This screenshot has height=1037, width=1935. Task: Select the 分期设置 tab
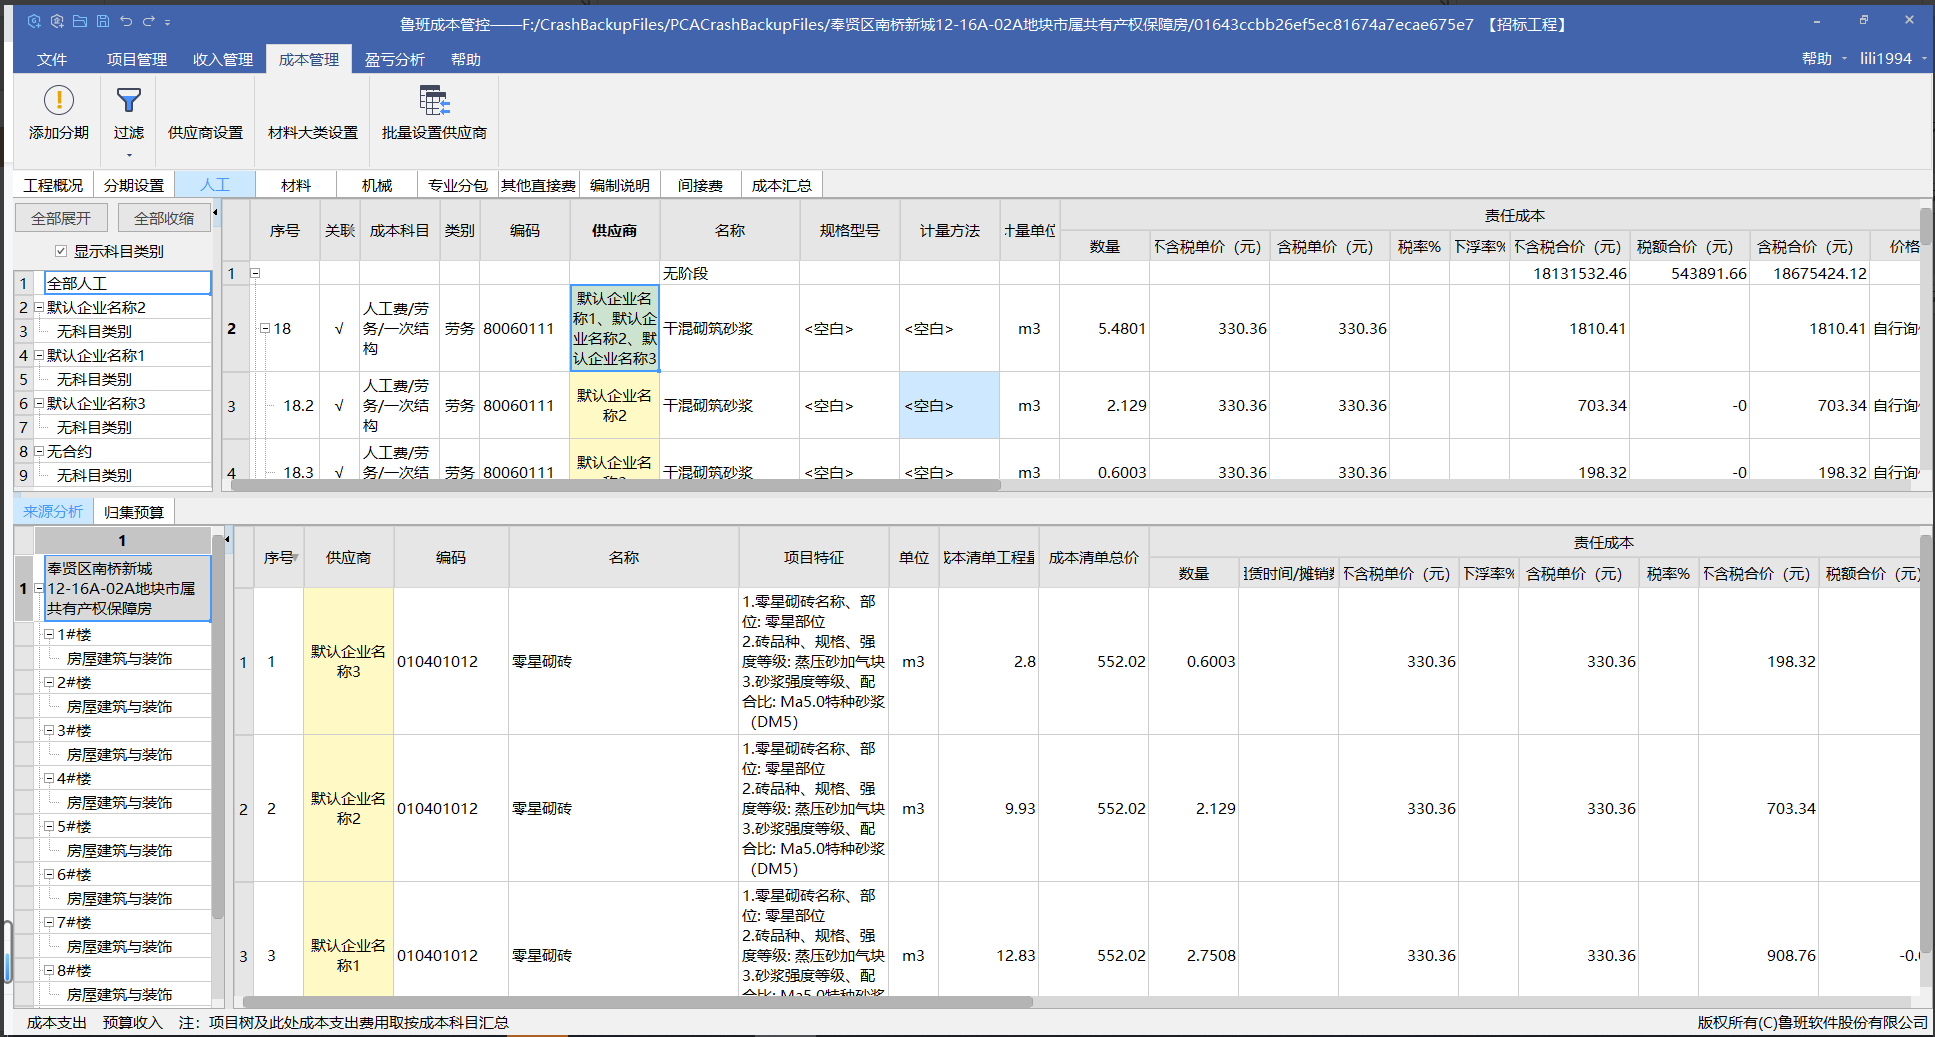tap(134, 185)
